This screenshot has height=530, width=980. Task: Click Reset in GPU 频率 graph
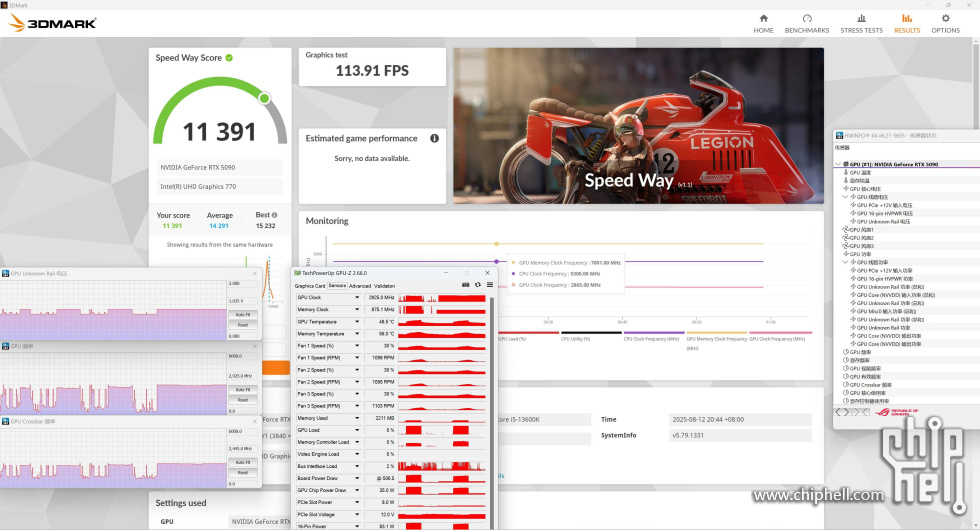(243, 399)
